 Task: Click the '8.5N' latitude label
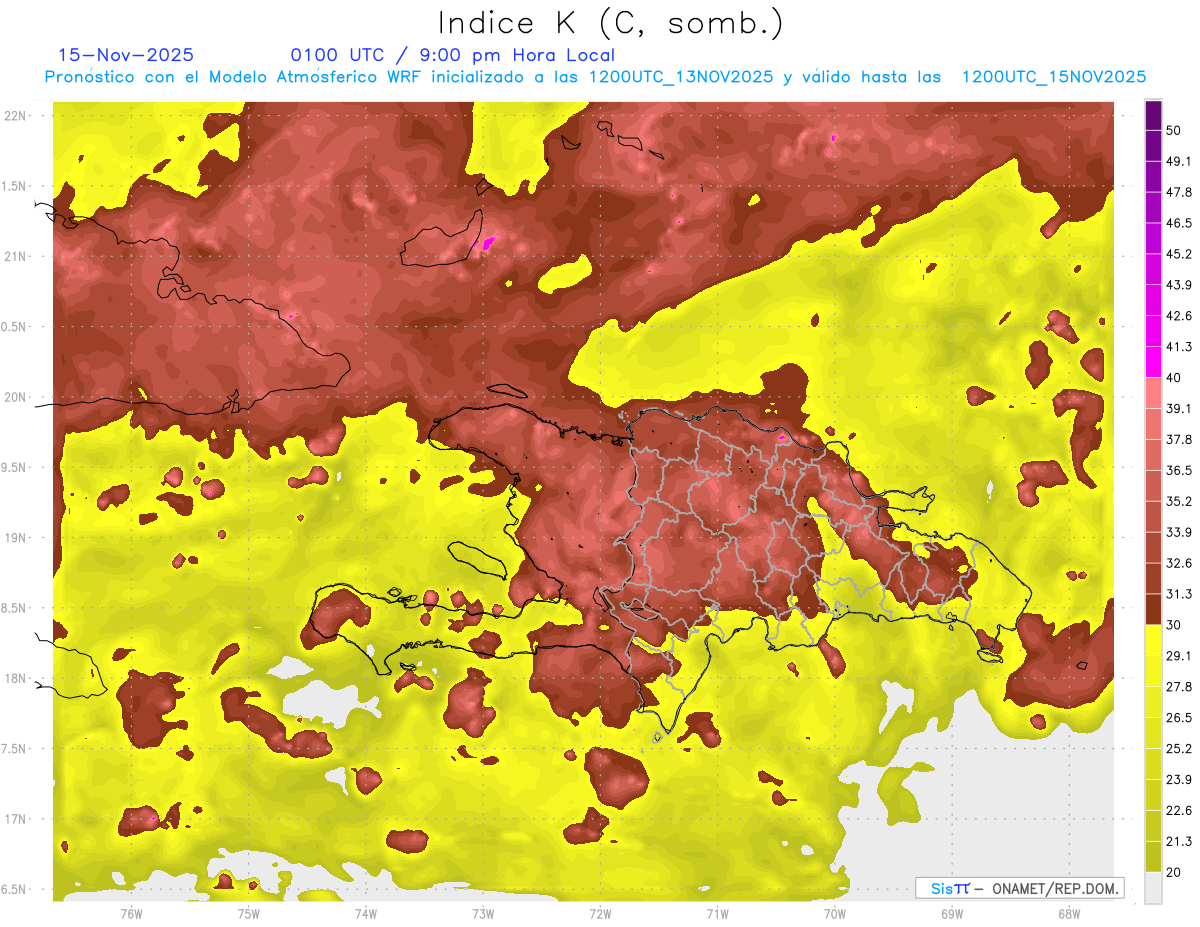[15, 608]
